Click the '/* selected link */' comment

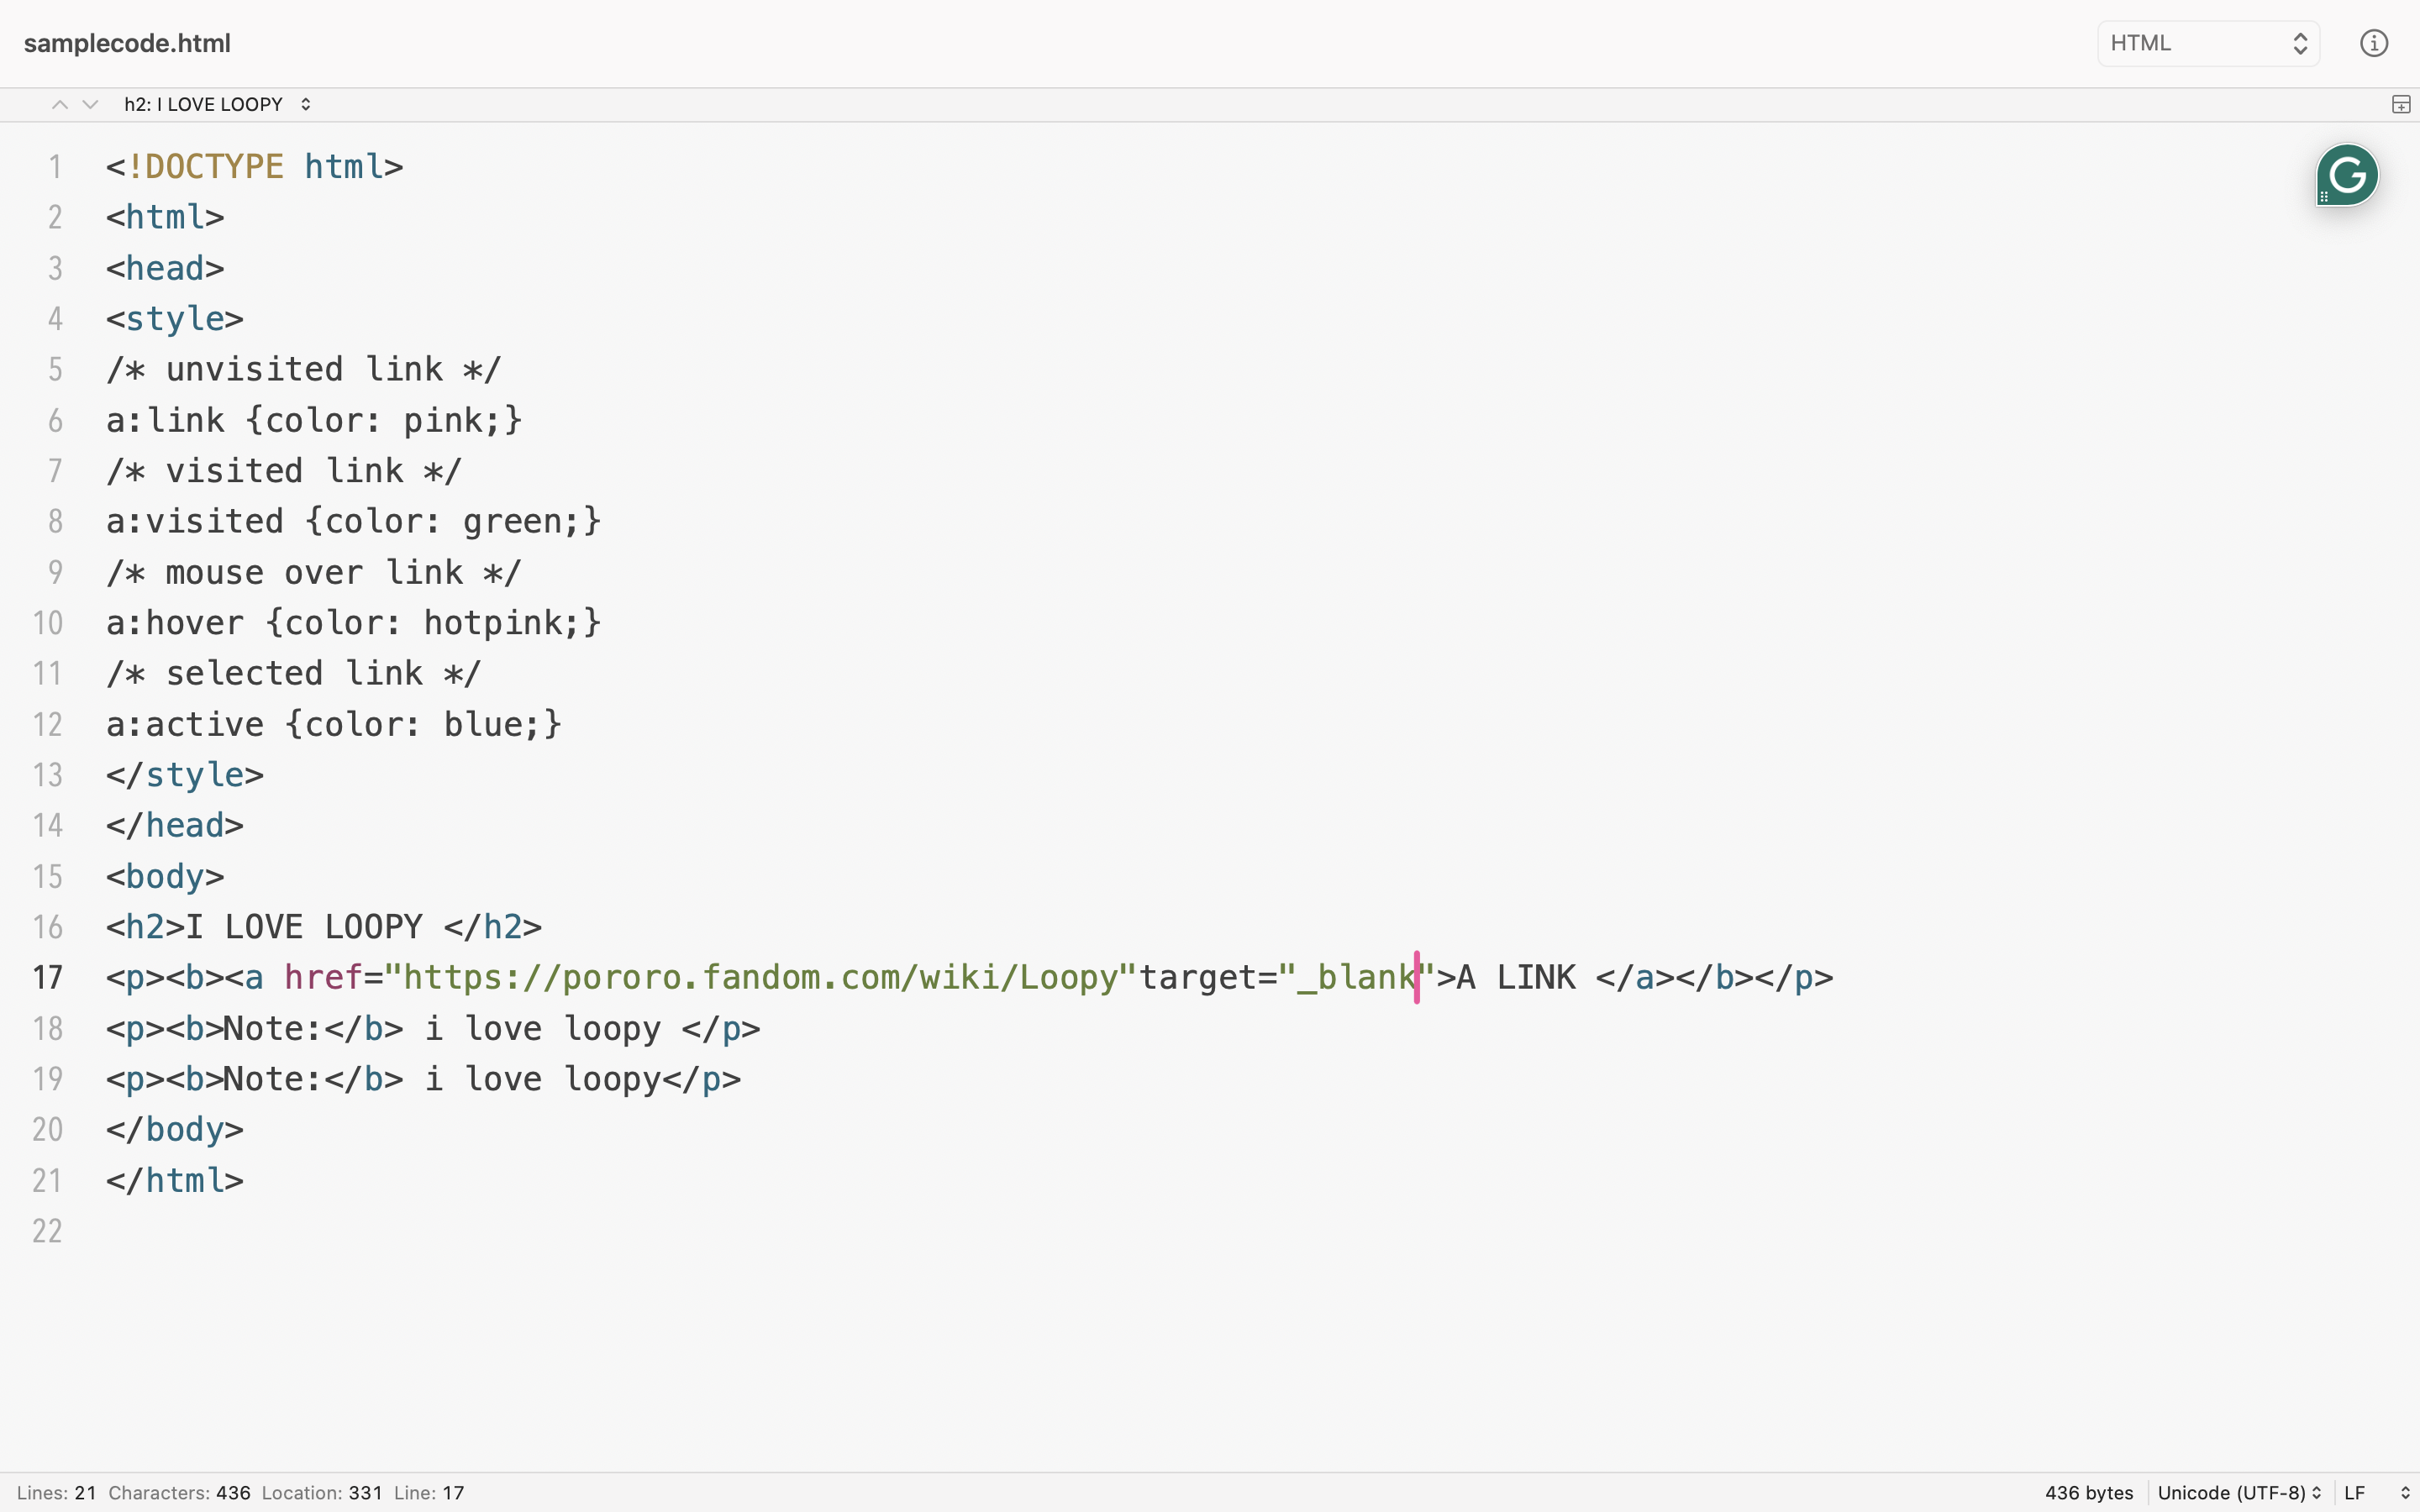pyautogui.click(x=294, y=673)
